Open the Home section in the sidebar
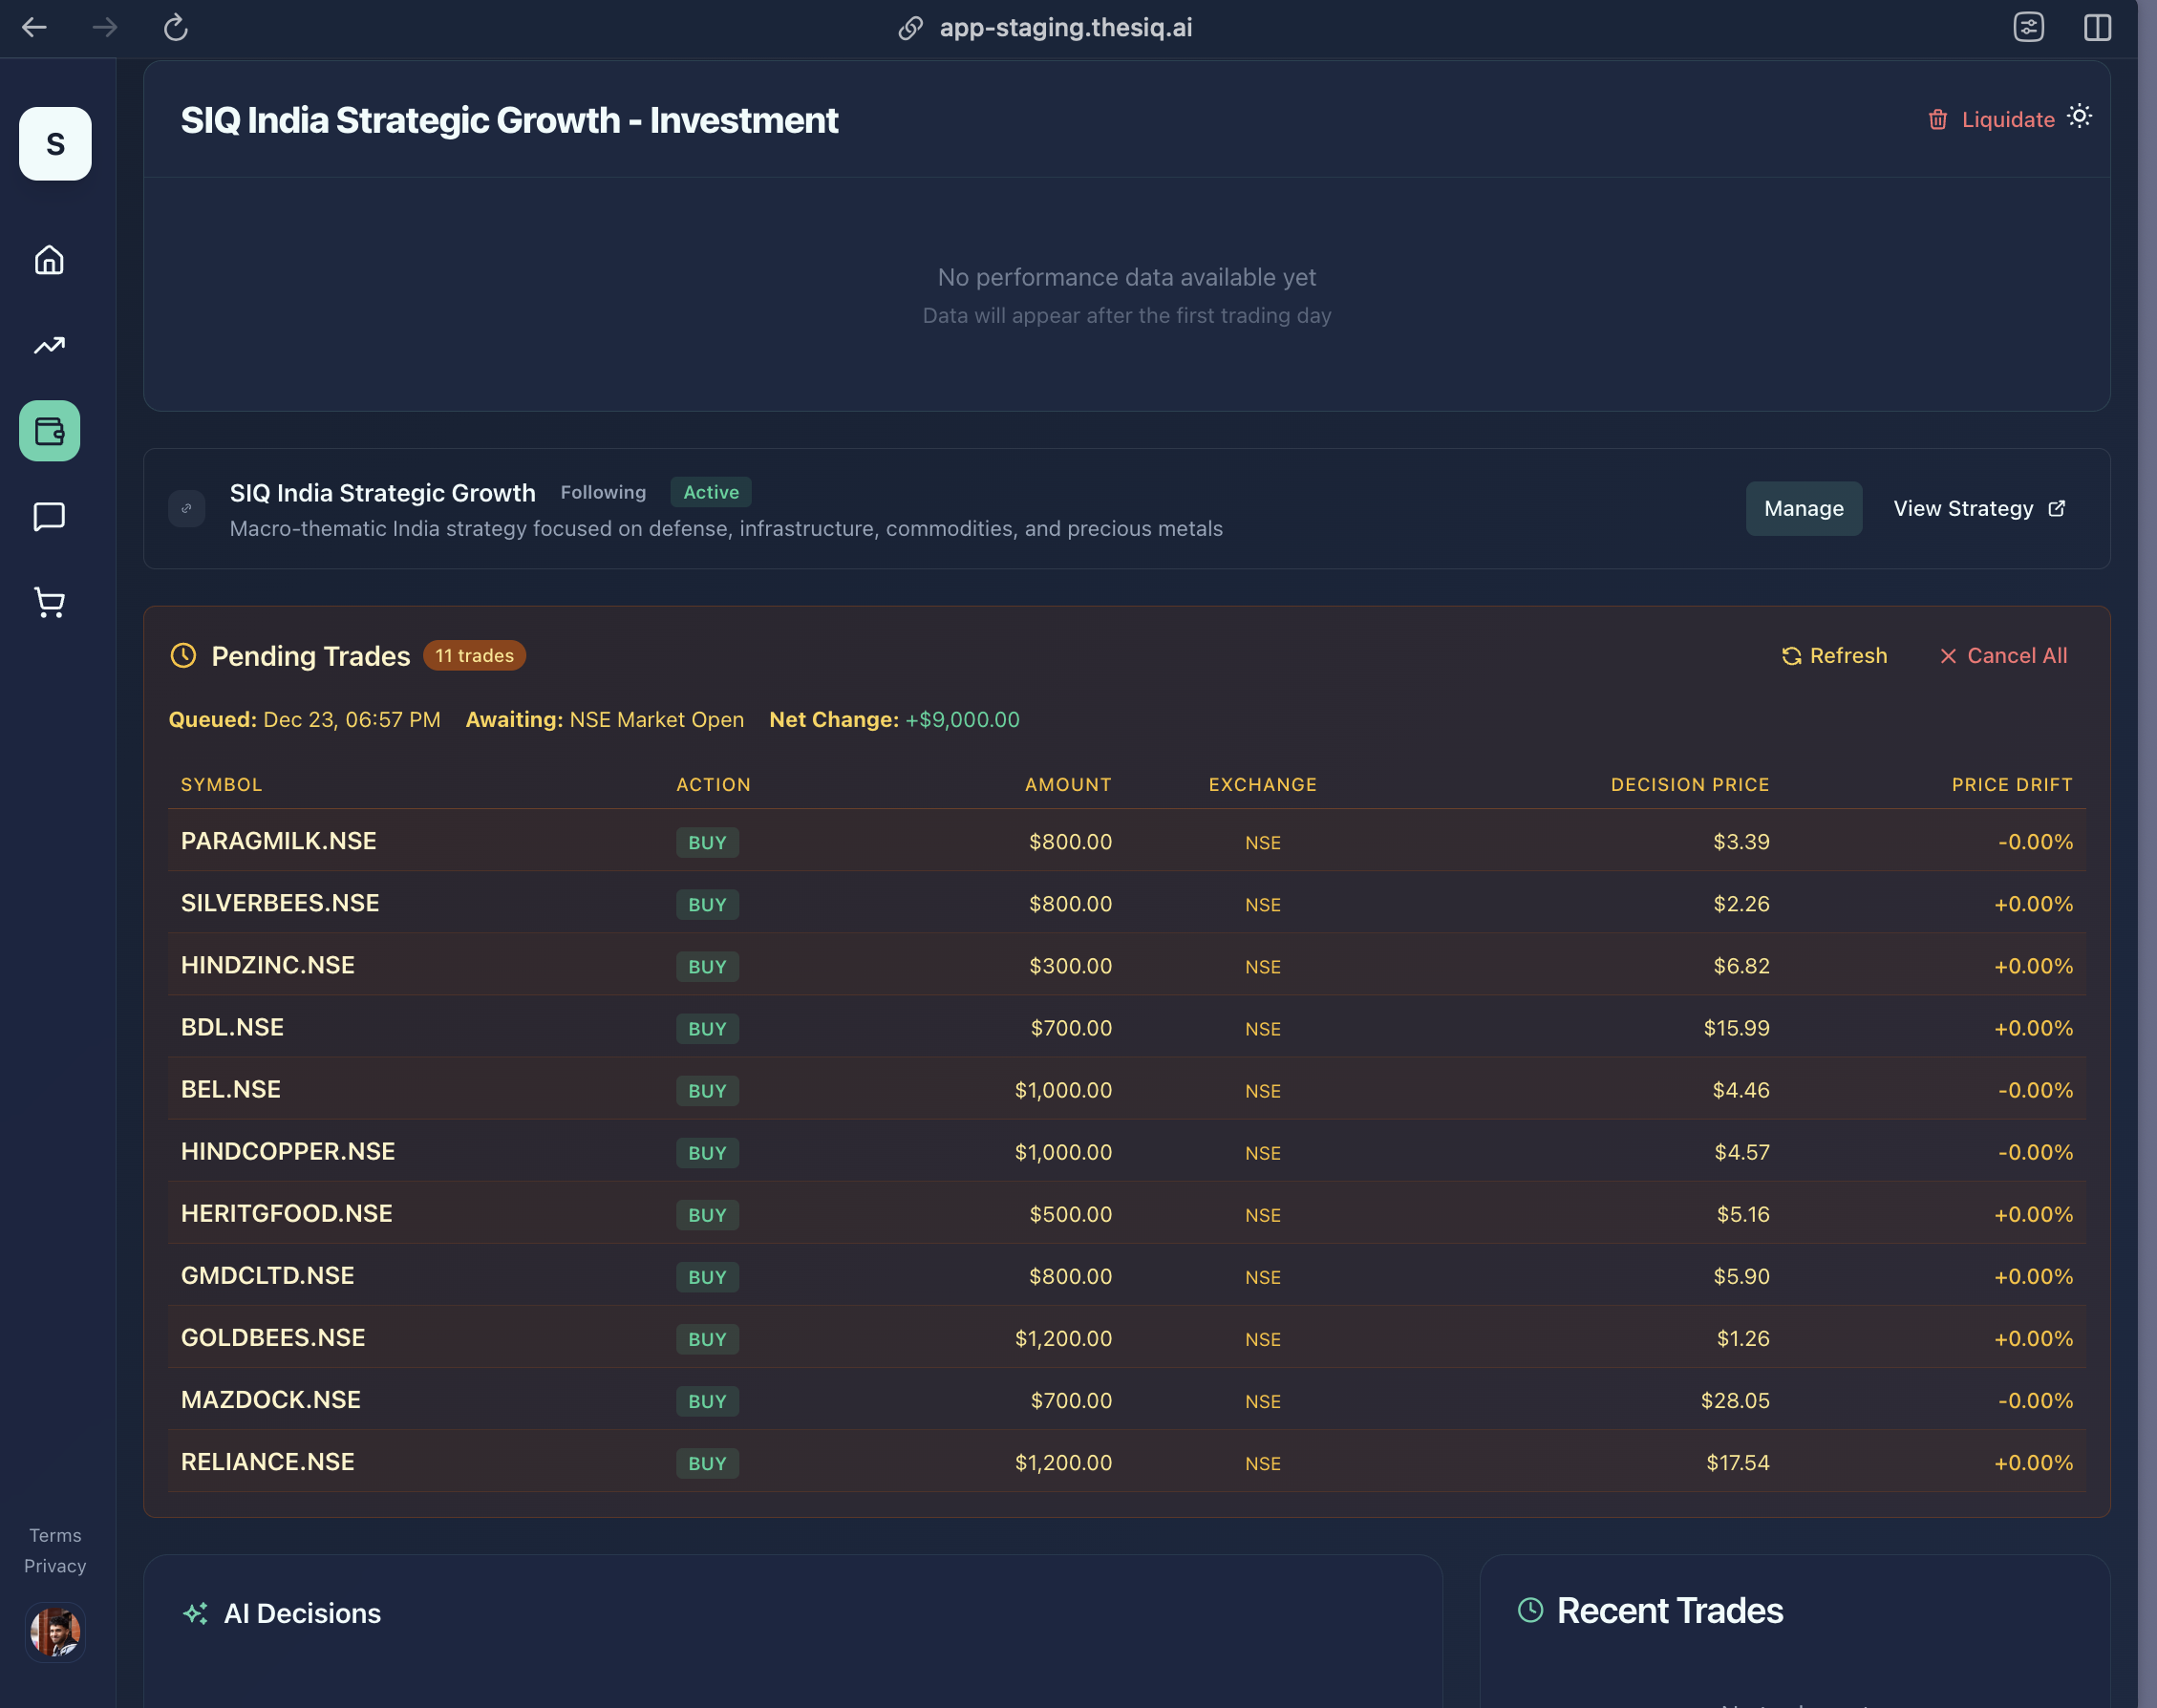This screenshot has height=1708, width=2157. (x=49, y=260)
